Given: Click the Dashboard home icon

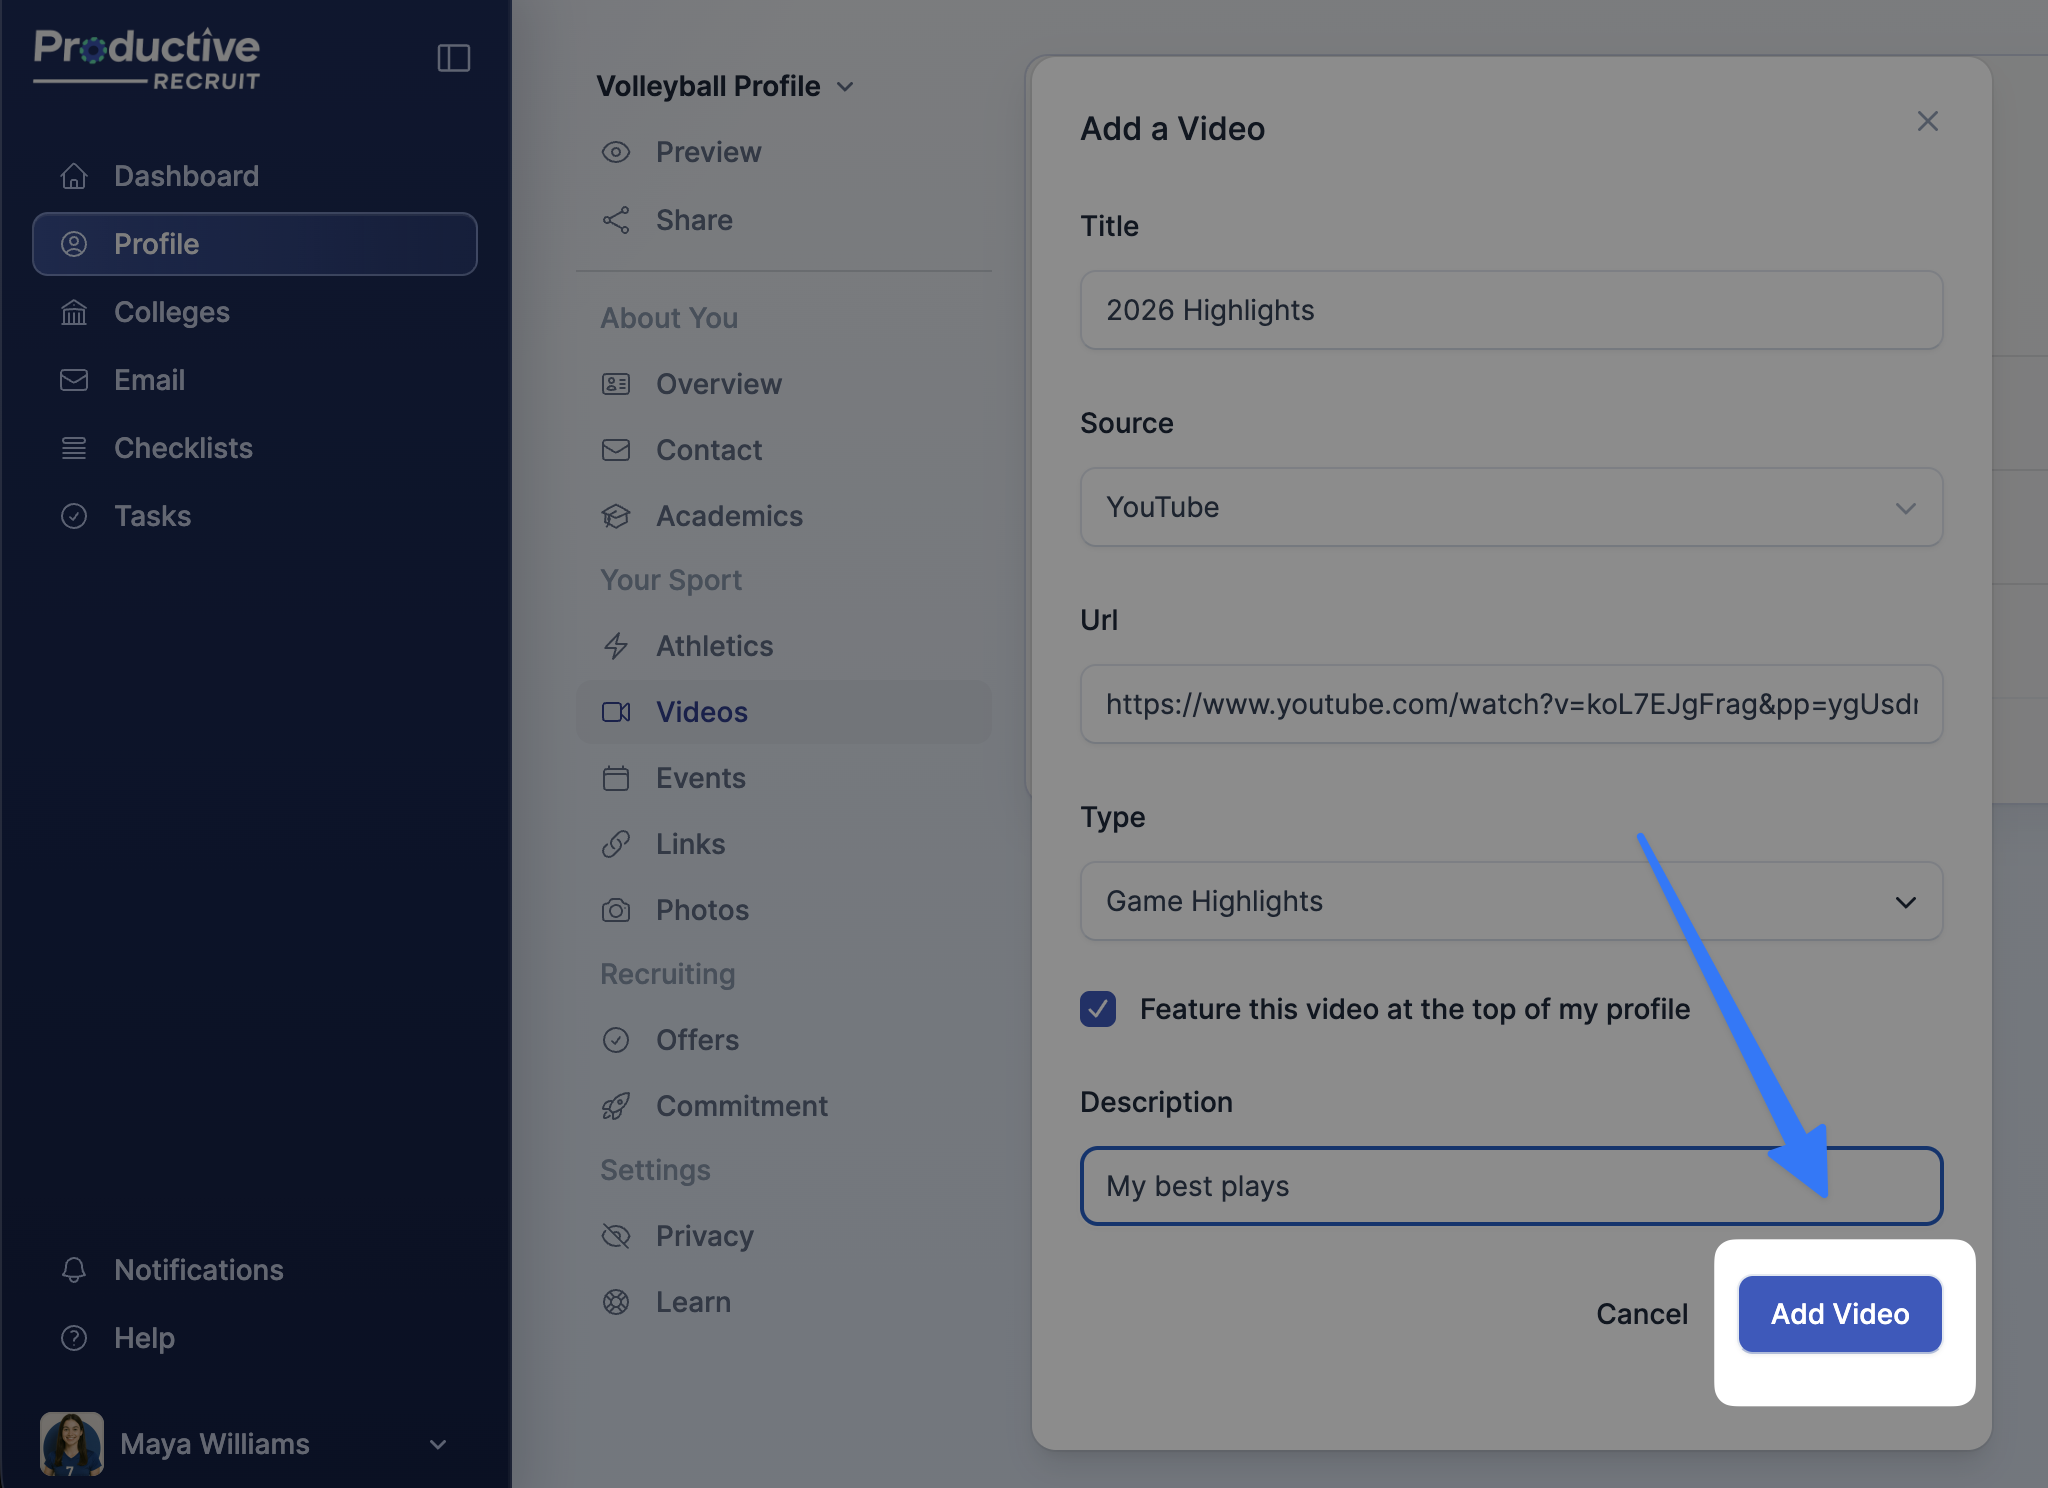Looking at the screenshot, I should coord(74,176).
